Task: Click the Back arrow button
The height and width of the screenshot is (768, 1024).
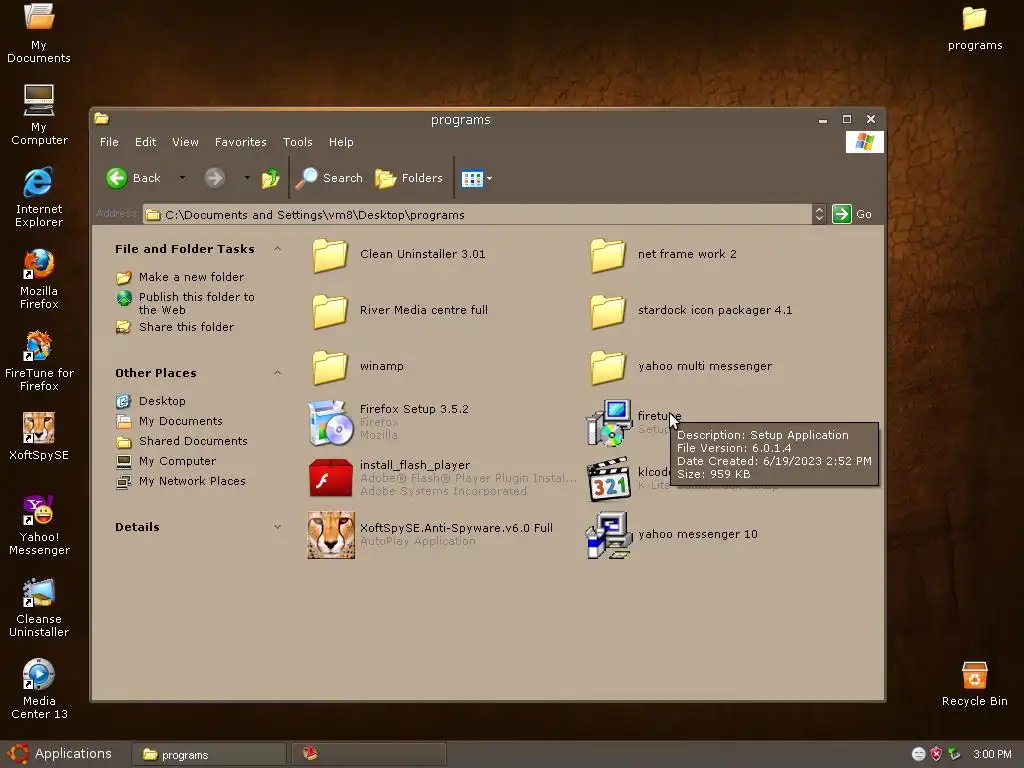Action: [133, 178]
